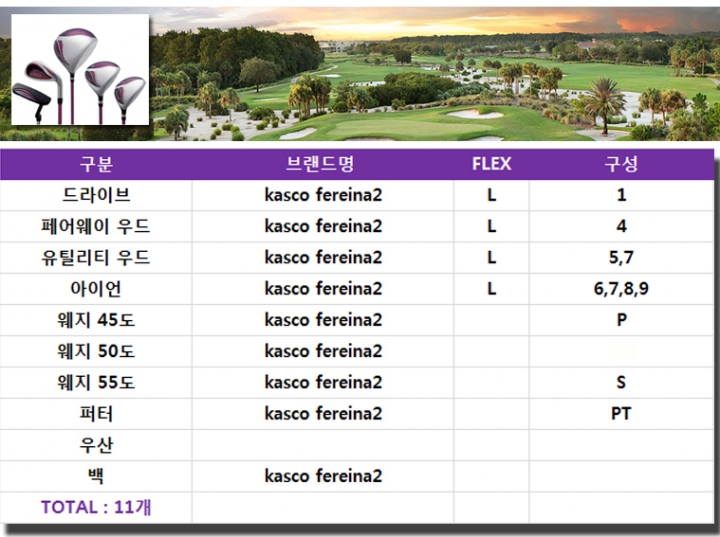
Task: Select the 웨지 50도 row label
Action: pos(96,351)
